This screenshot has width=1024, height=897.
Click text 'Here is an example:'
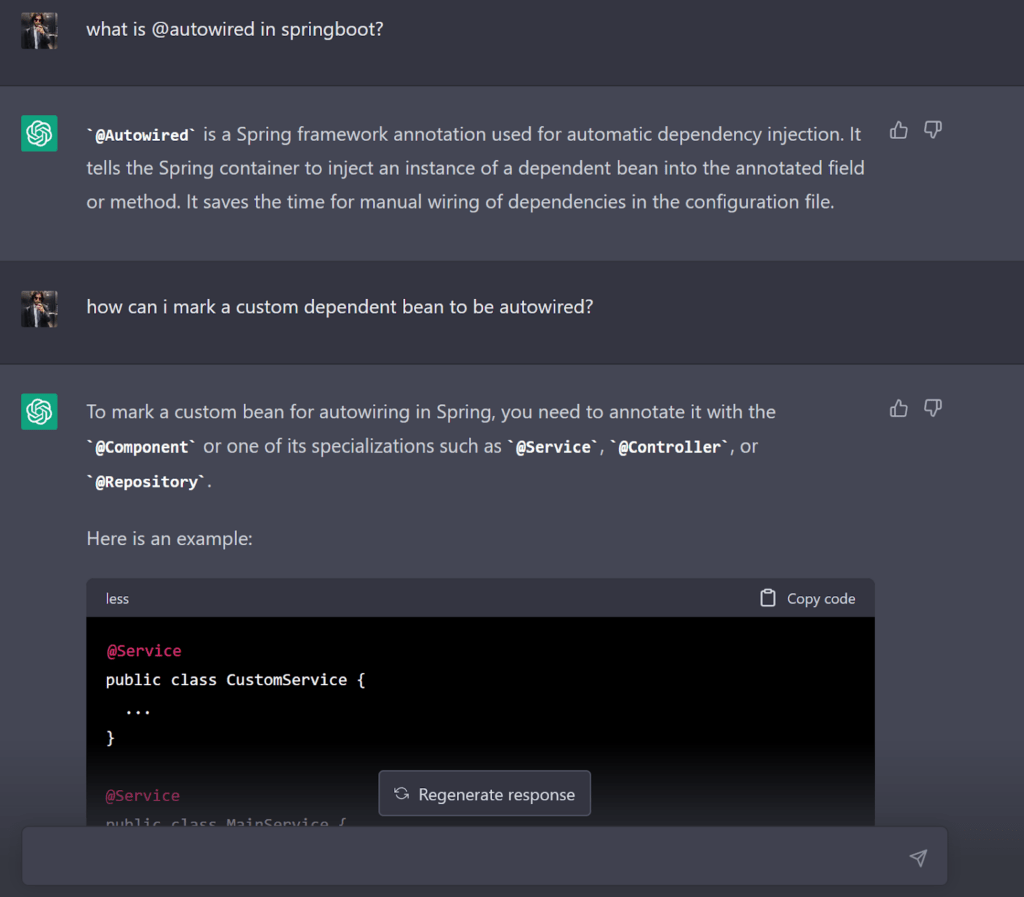pyautogui.click(x=169, y=539)
